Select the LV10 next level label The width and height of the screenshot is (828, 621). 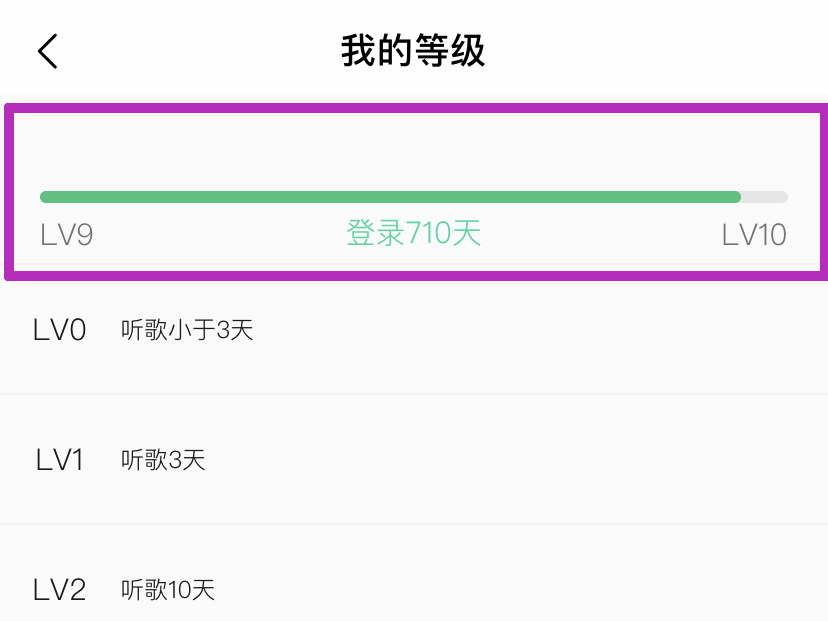click(754, 235)
